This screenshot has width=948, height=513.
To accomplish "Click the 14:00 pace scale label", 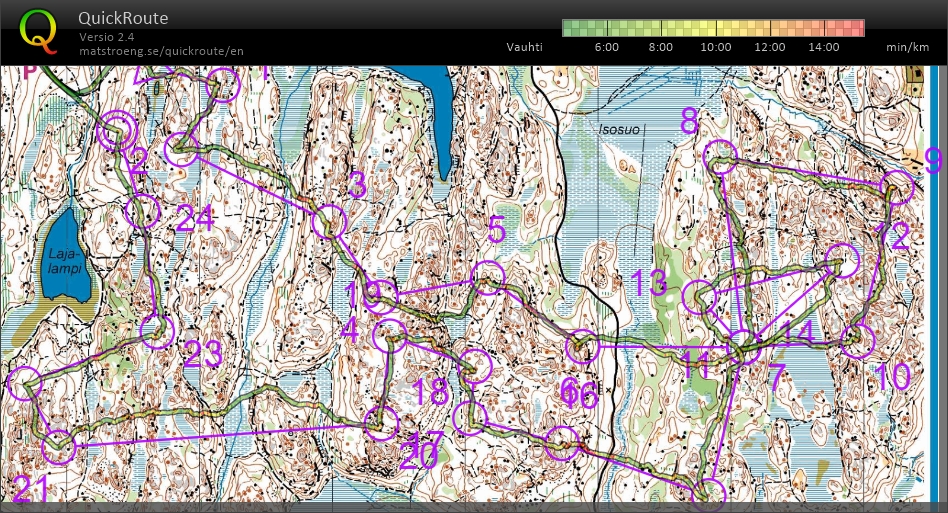I will pyautogui.click(x=826, y=47).
